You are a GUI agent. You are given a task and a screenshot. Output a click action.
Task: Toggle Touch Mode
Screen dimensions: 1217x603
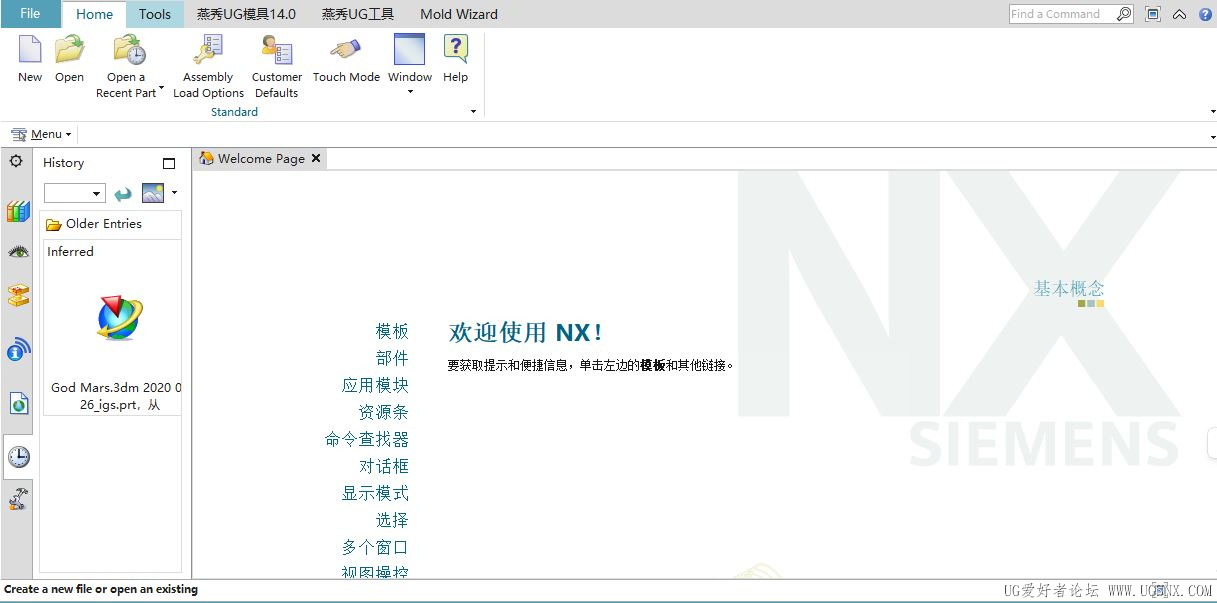(x=346, y=50)
